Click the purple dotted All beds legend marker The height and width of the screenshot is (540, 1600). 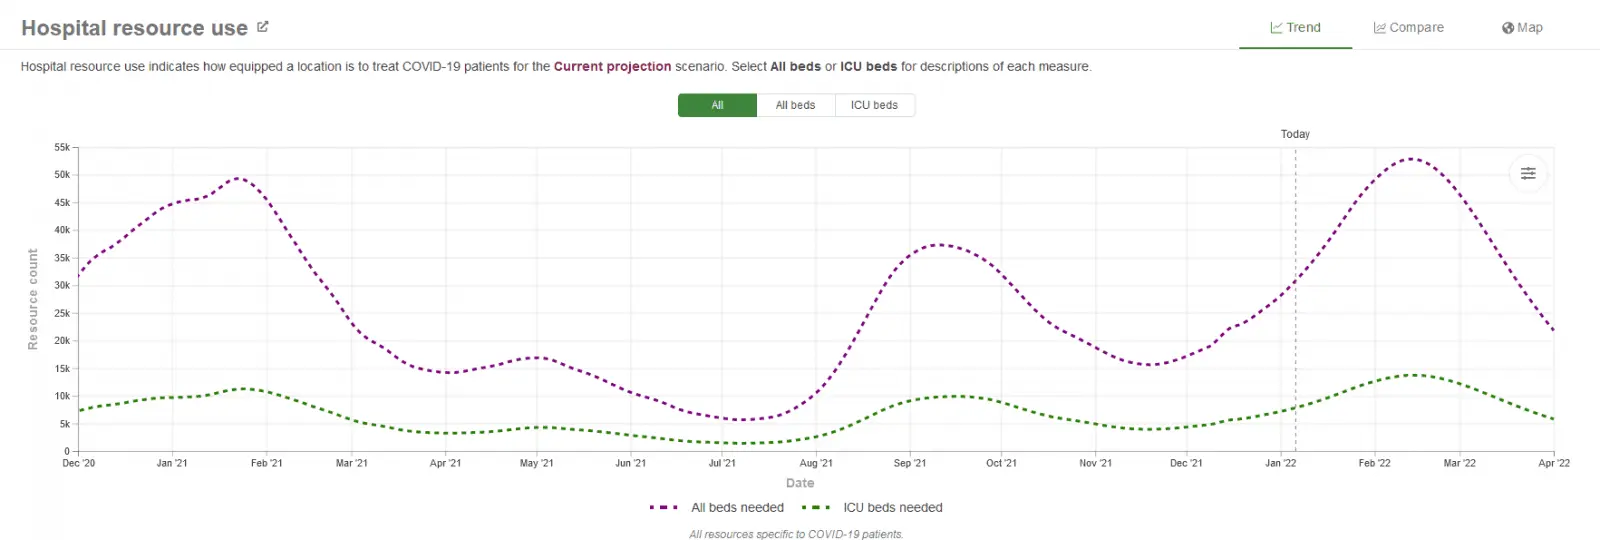[x=664, y=508]
